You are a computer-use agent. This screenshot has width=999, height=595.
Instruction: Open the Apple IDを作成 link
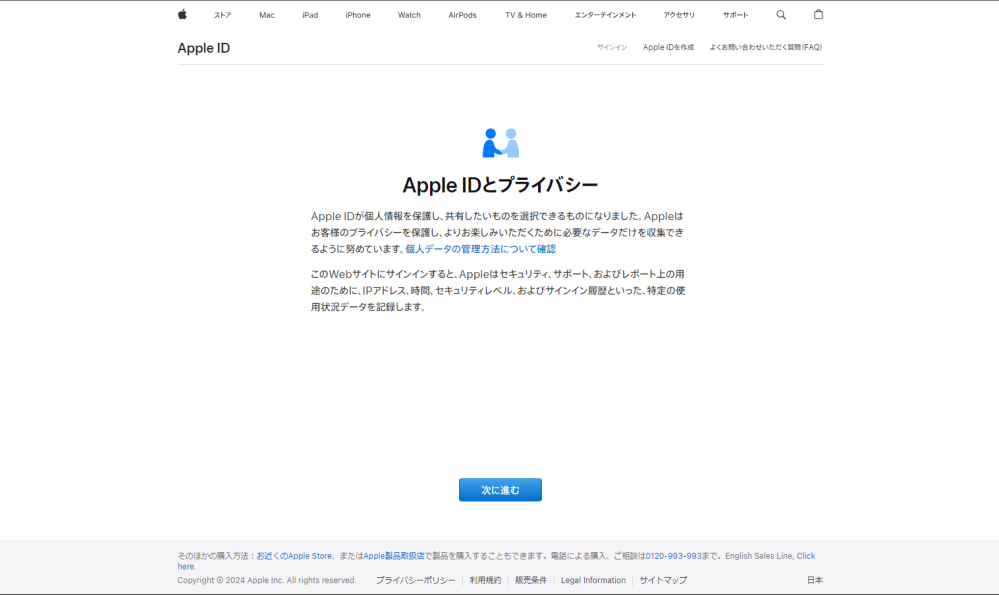pos(668,47)
